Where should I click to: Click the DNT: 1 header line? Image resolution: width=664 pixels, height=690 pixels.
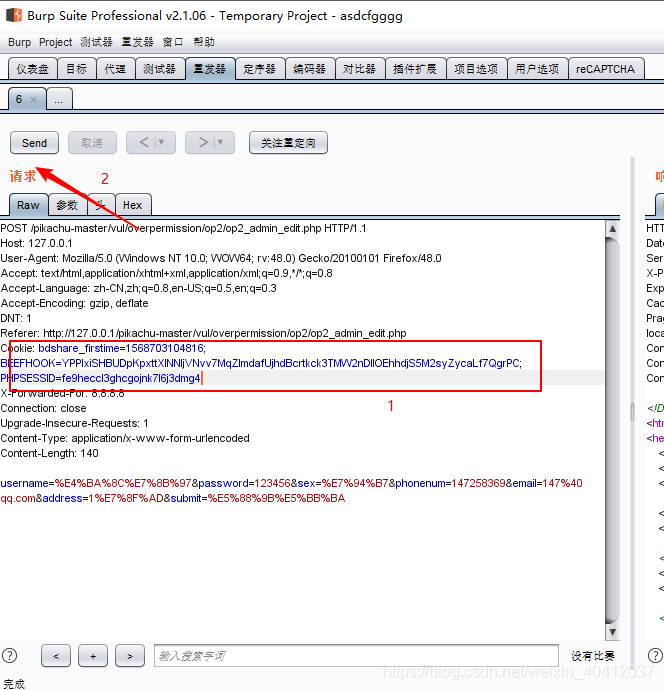click(x=16, y=318)
